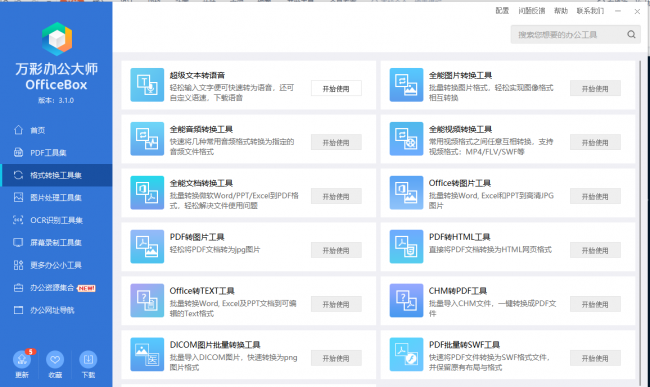This screenshot has height=387, width=650.
Task: Click the 屏幕录制工具集 monitor icon
Action: [x=18, y=242]
